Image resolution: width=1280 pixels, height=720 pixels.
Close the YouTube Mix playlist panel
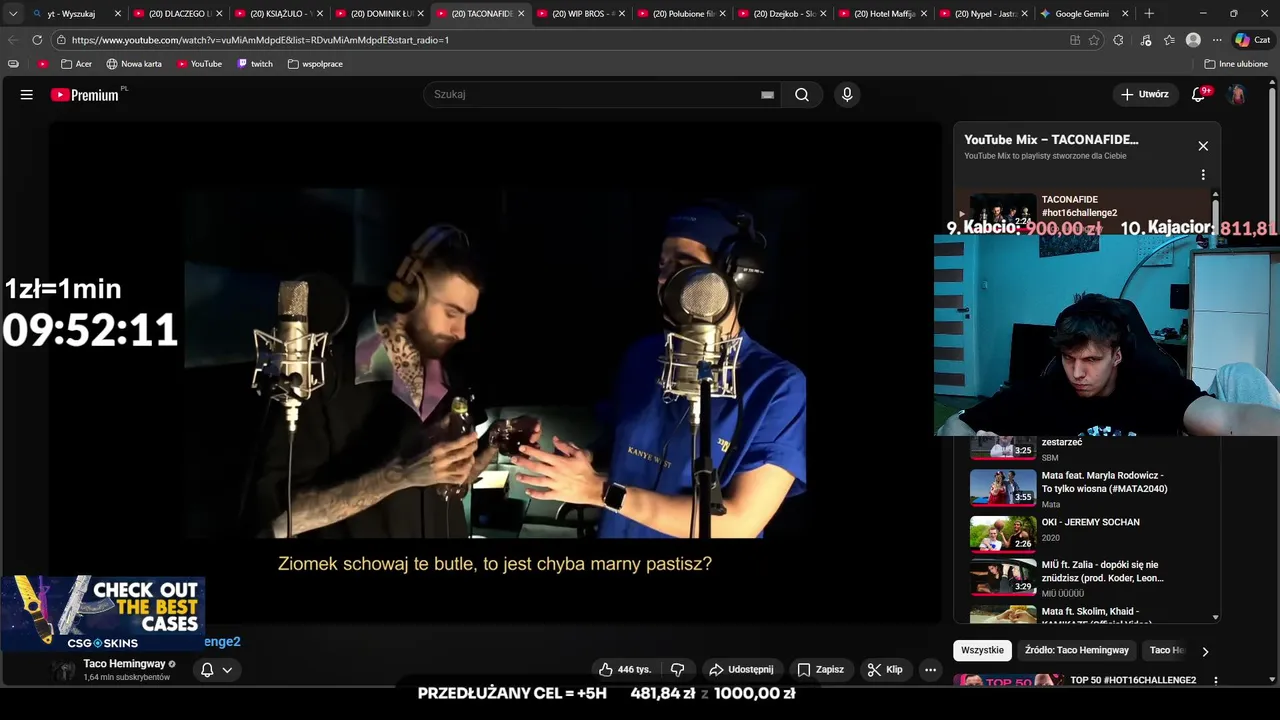click(x=1203, y=146)
